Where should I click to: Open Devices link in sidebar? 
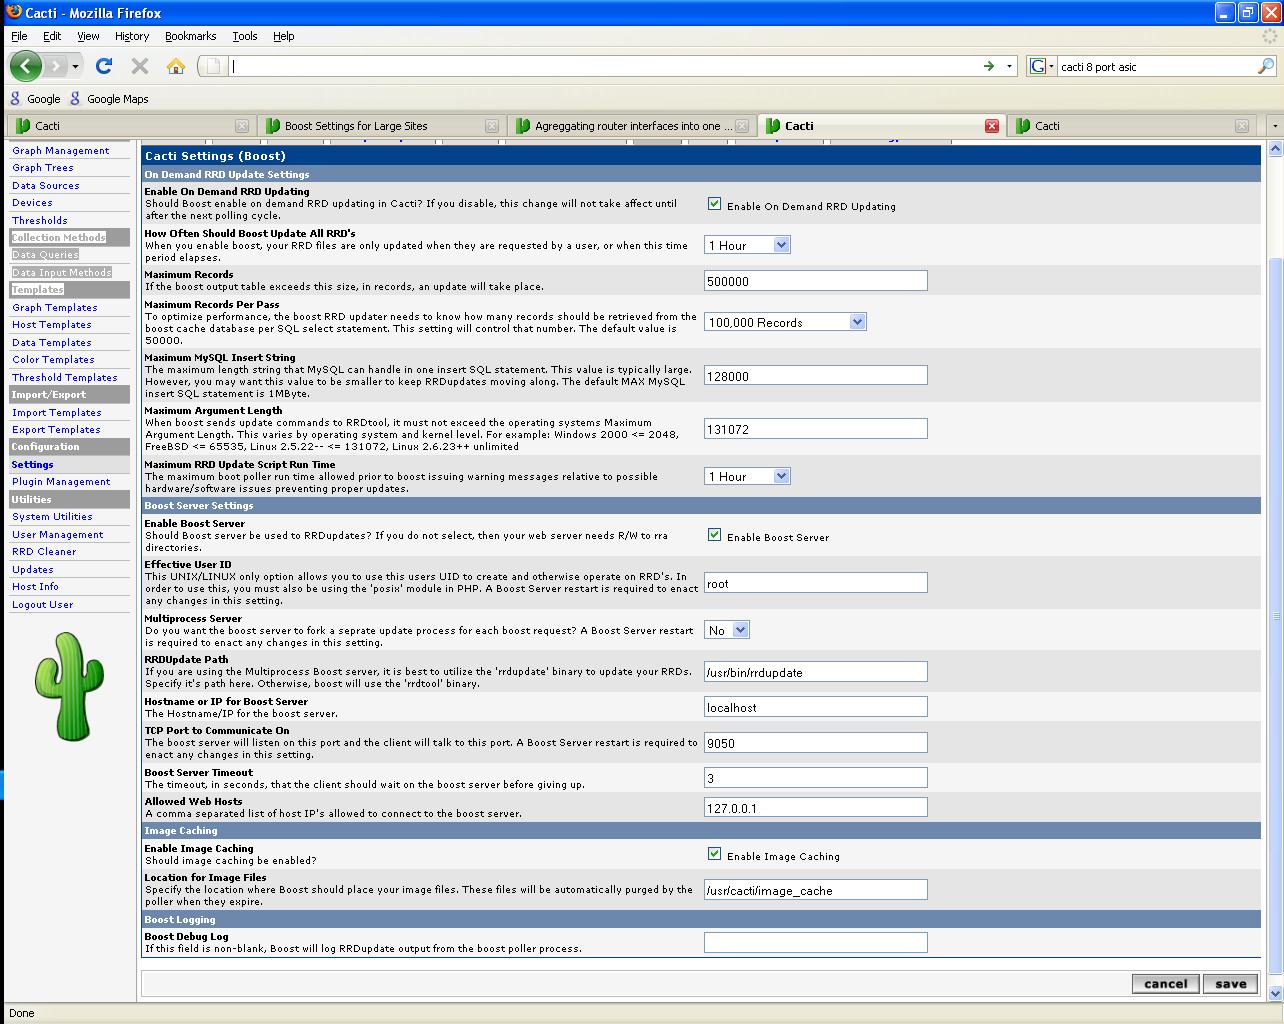tap(32, 202)
